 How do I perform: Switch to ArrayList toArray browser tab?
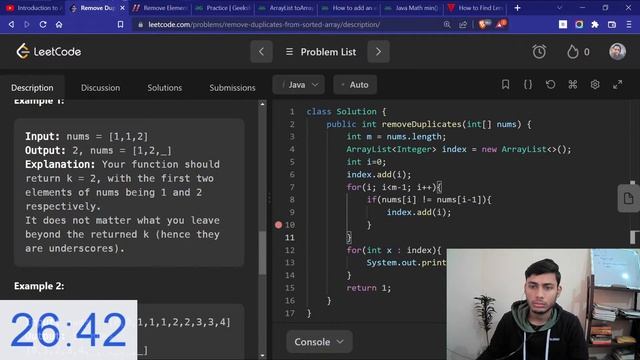click(x=286, y=8)
